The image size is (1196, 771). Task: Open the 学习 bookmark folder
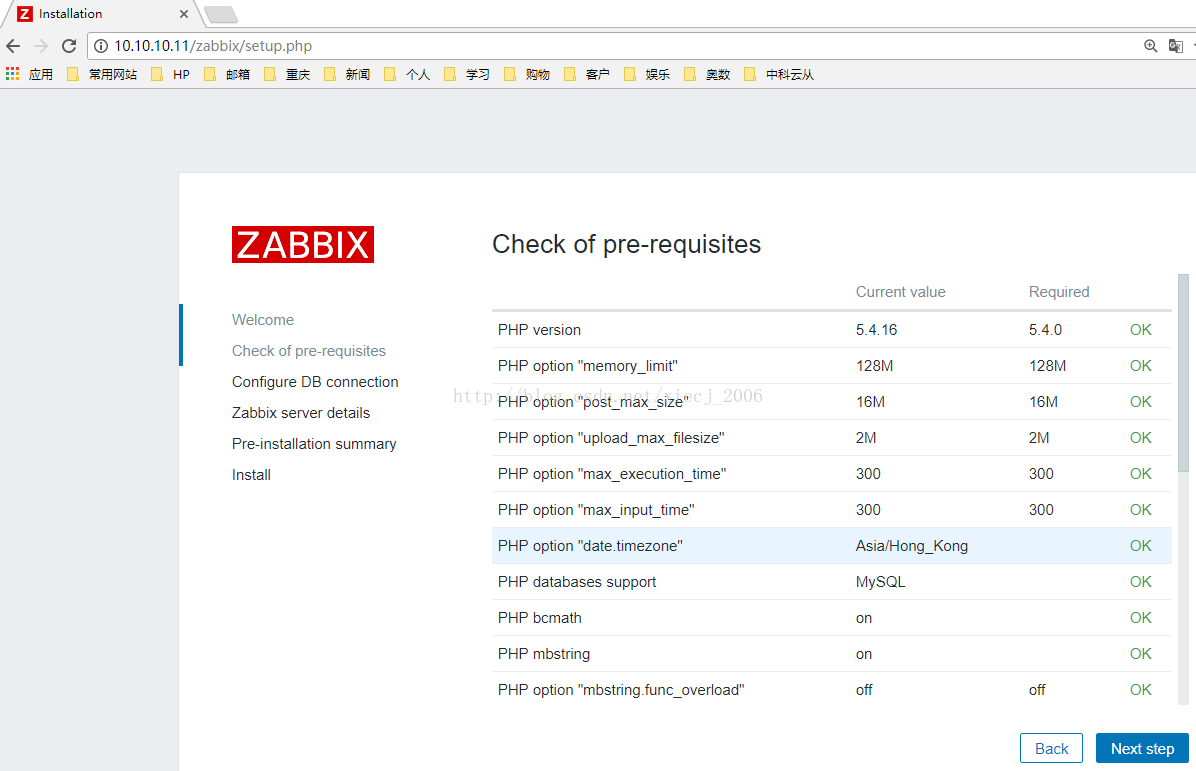[468, 74]
